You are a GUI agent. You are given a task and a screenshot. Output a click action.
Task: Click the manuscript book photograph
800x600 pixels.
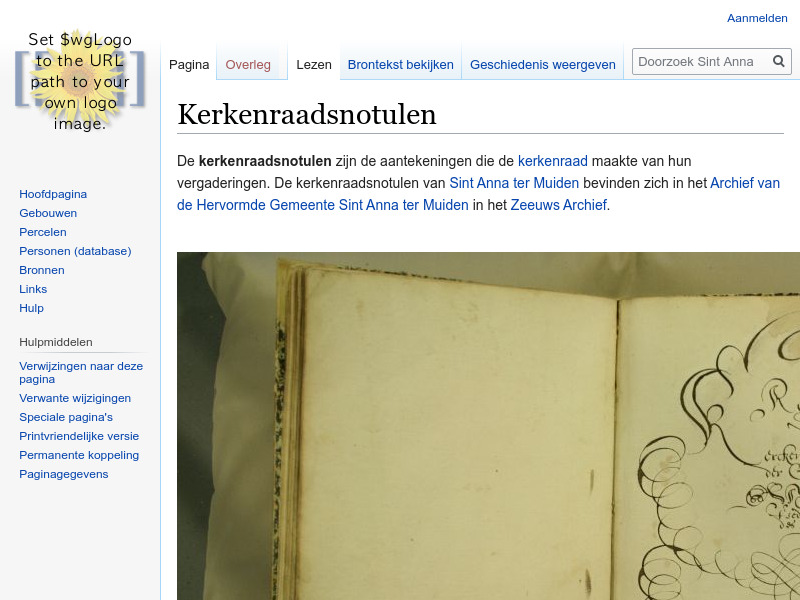pos(488,425)
